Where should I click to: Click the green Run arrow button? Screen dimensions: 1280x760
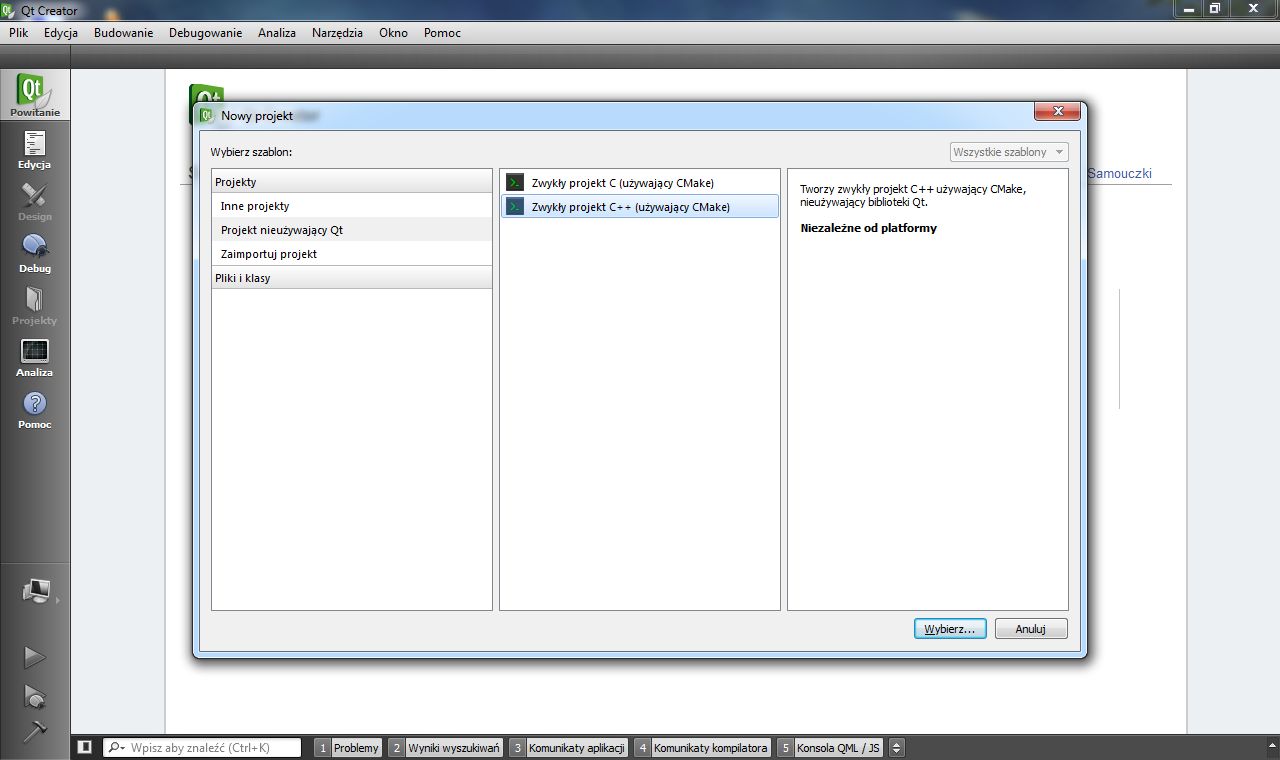[35, 657]
